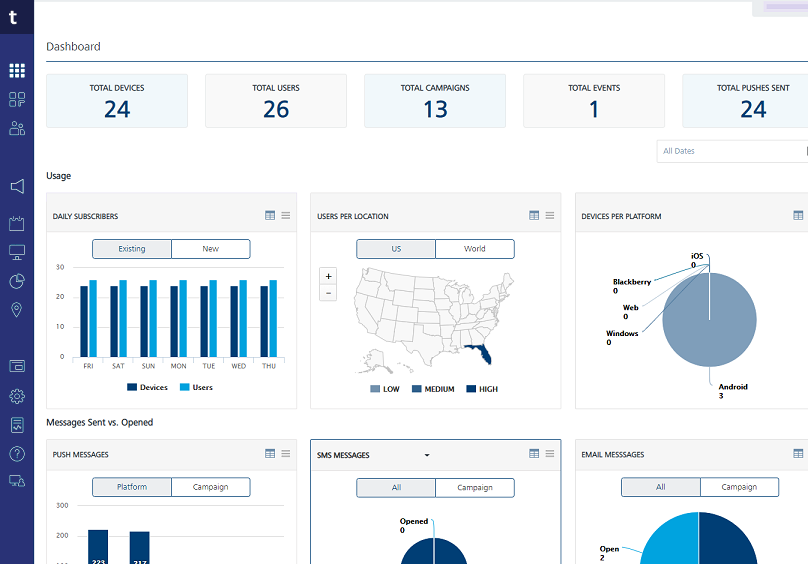The image size is (808, 564).
Task: Zoom out on the US map
Action: [x=328, y=293]
